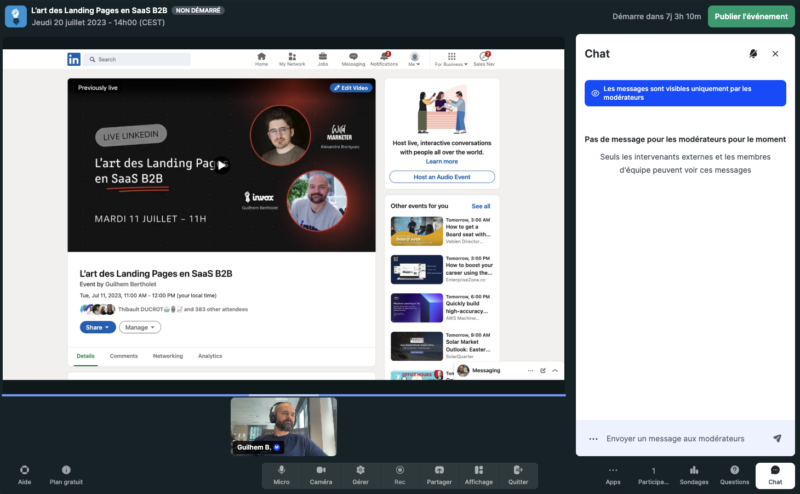Open LinkedIn Notifications
Screen dimensions: 800x494
tap(384, 59)
